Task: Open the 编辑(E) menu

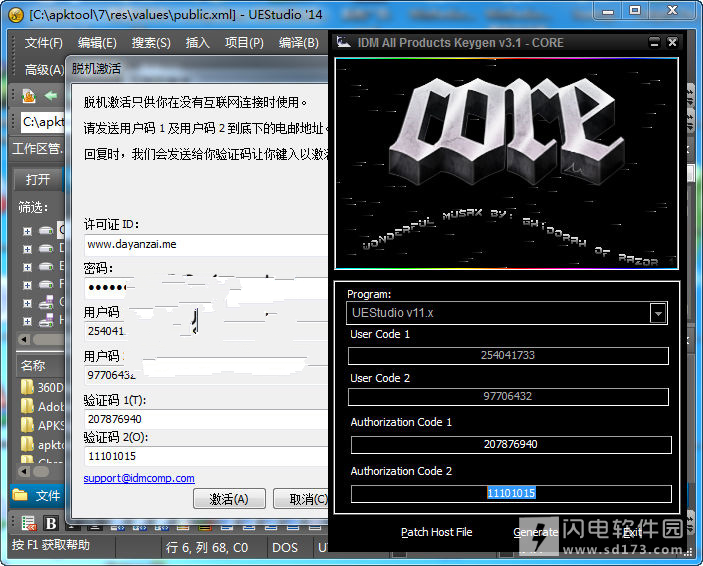Action: 97,43
